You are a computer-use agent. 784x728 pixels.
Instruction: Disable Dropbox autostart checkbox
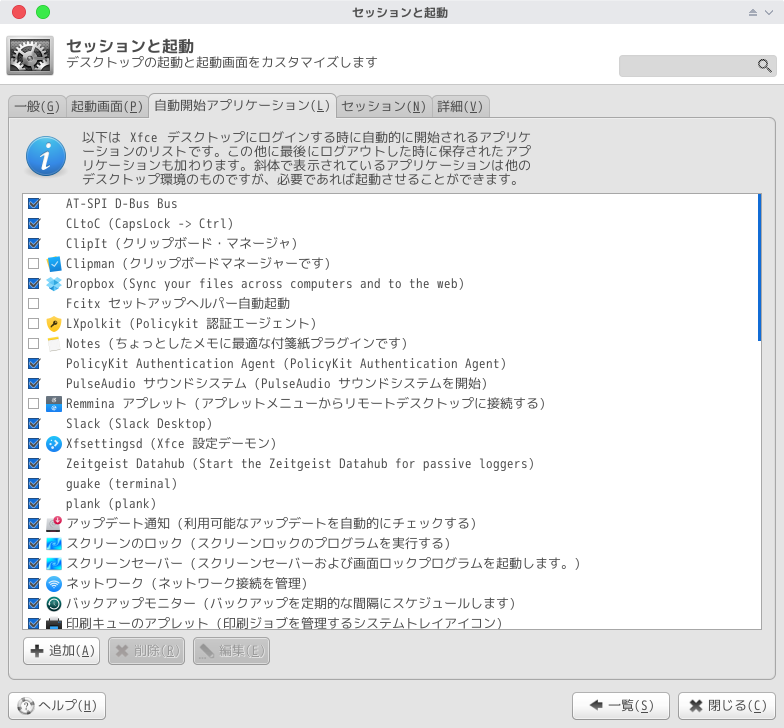click(x=34, y=284)
